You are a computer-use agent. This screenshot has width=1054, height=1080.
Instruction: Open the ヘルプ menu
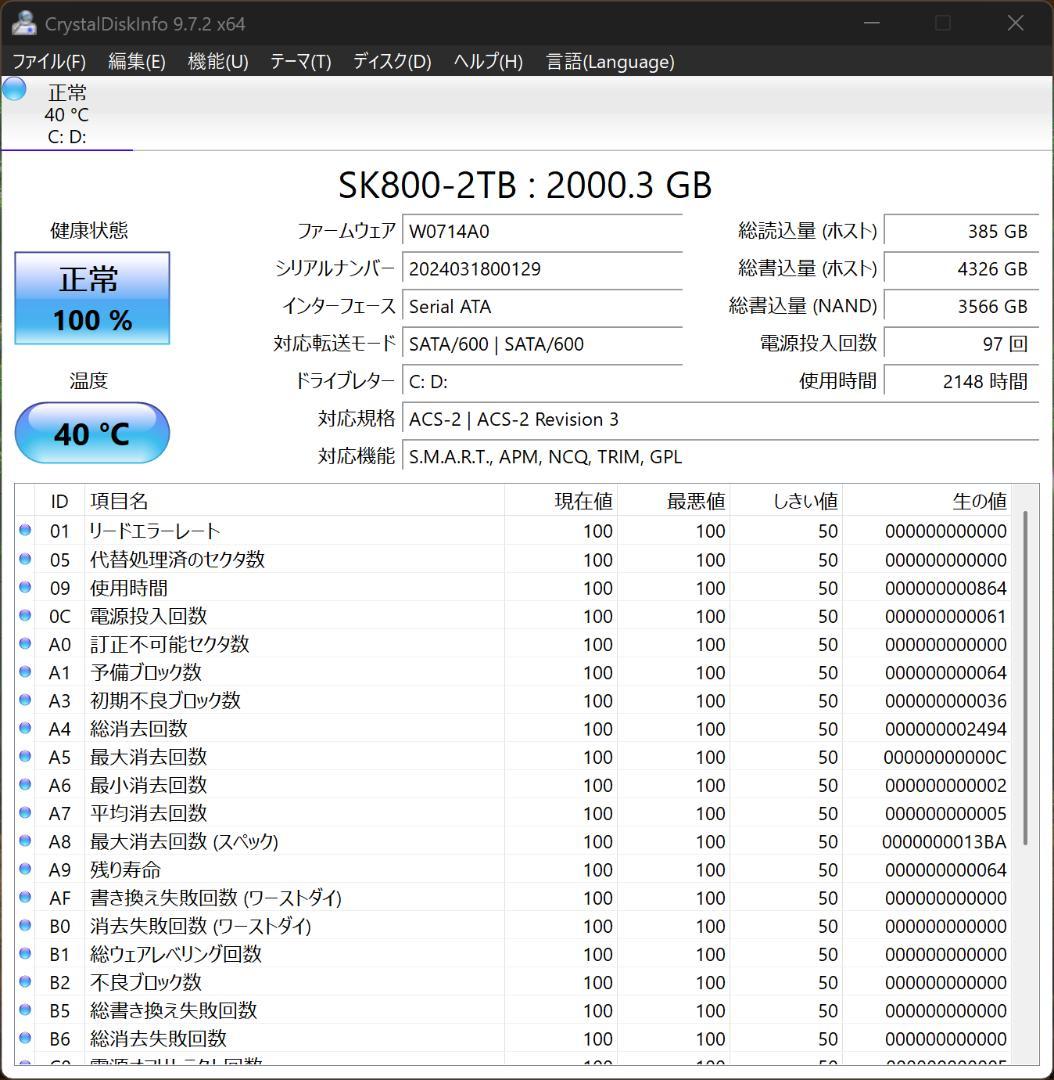coord(487,61)
